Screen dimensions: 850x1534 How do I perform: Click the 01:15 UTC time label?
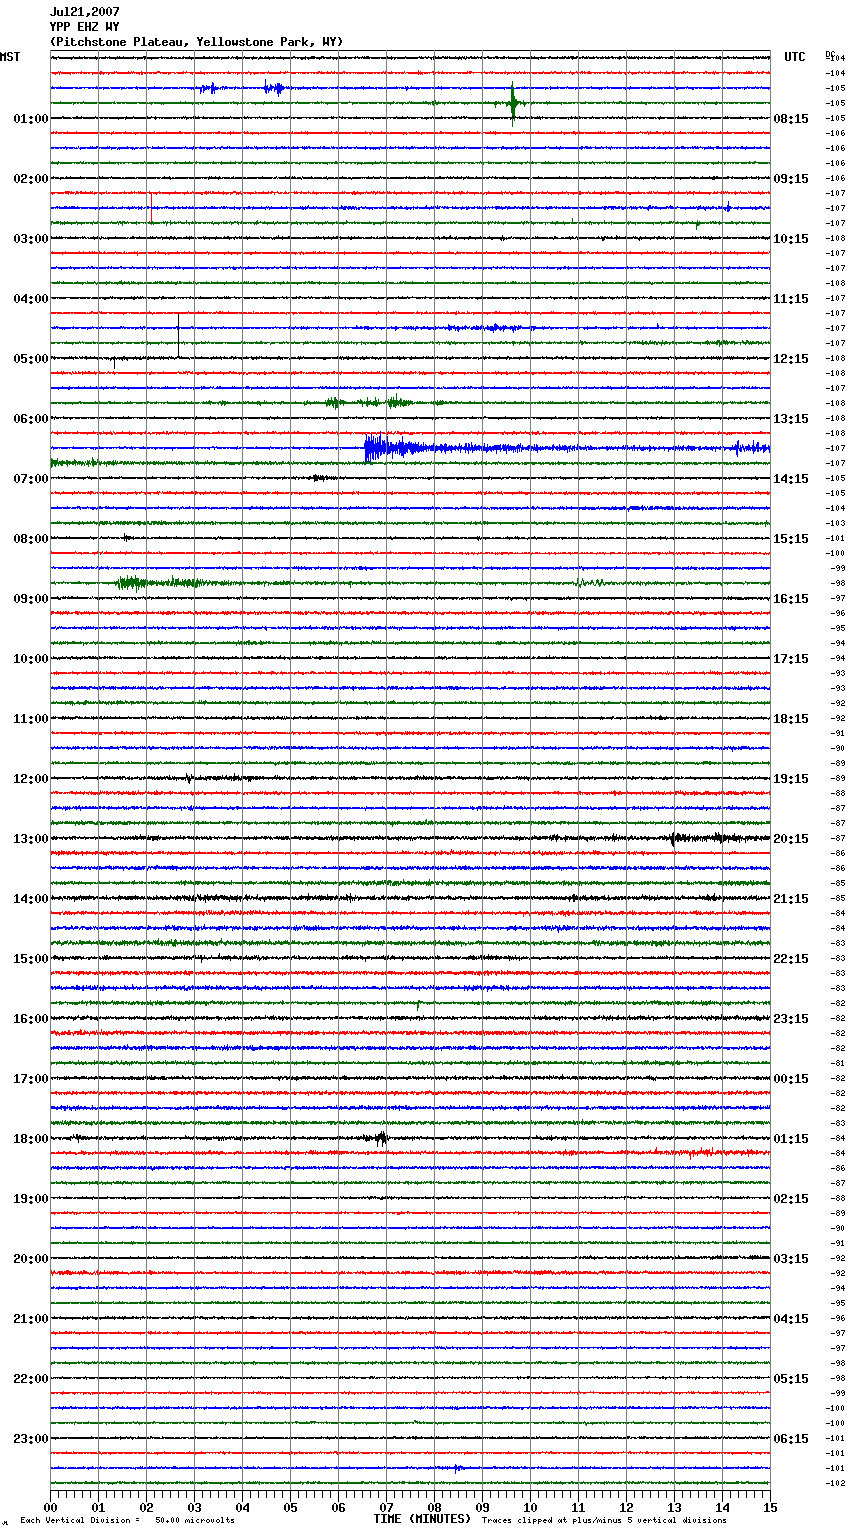pos(791,1139)
